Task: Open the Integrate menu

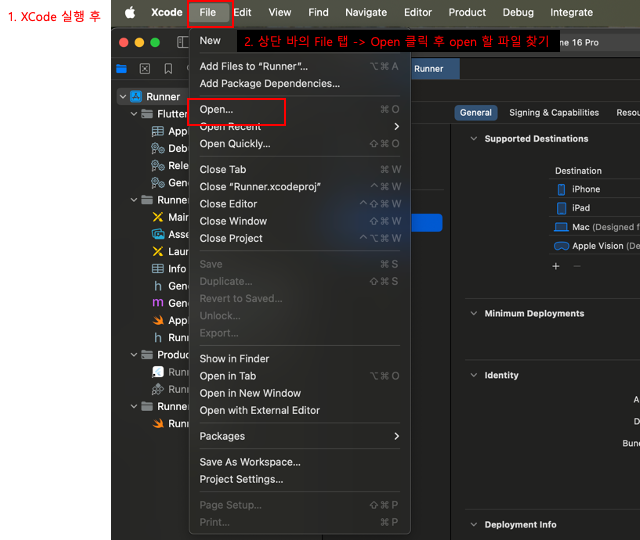Action: 571,13
